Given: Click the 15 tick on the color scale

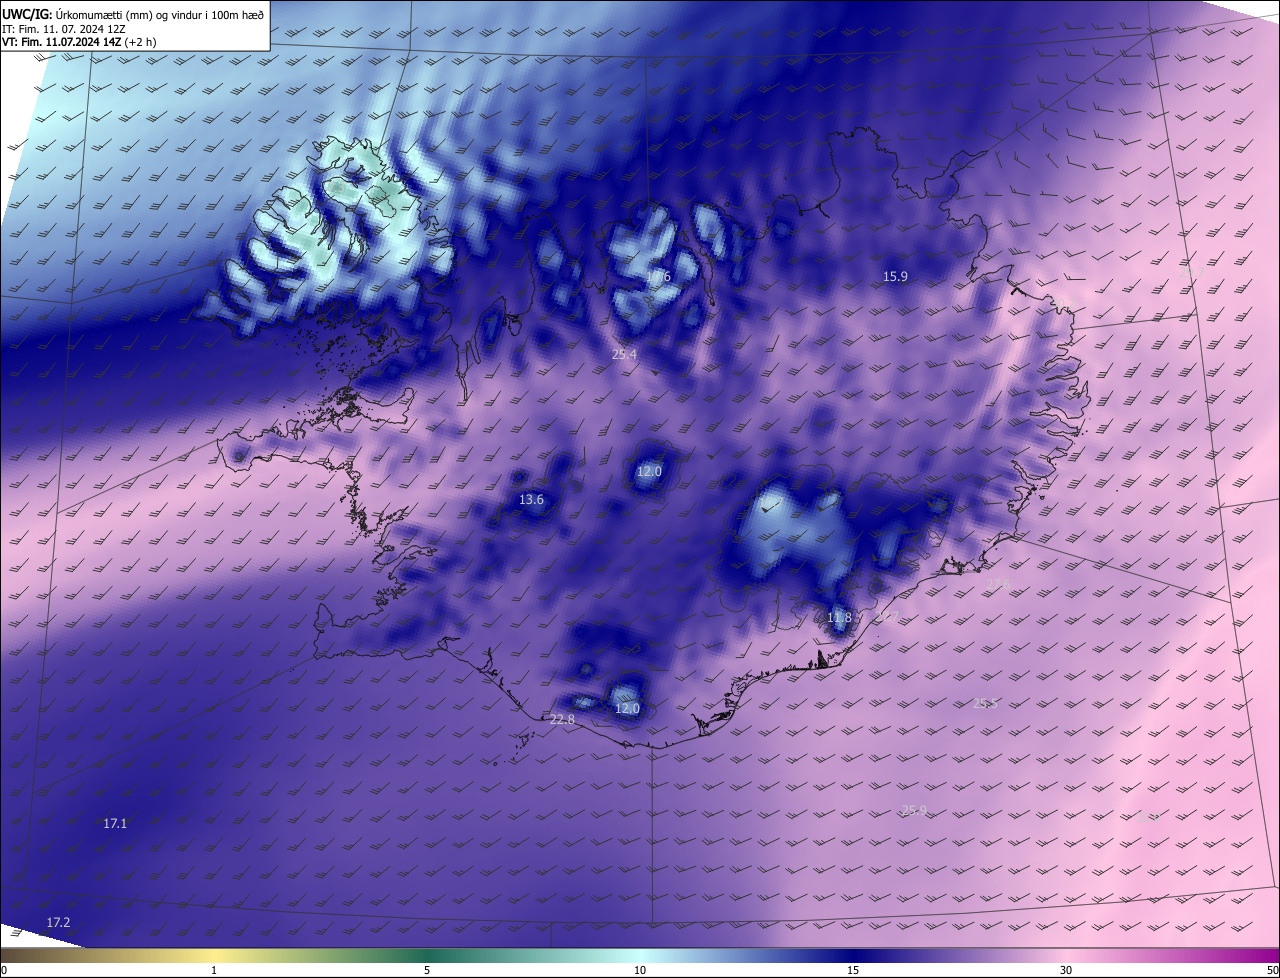Looking at the screenshot, I should pos(853,970).
